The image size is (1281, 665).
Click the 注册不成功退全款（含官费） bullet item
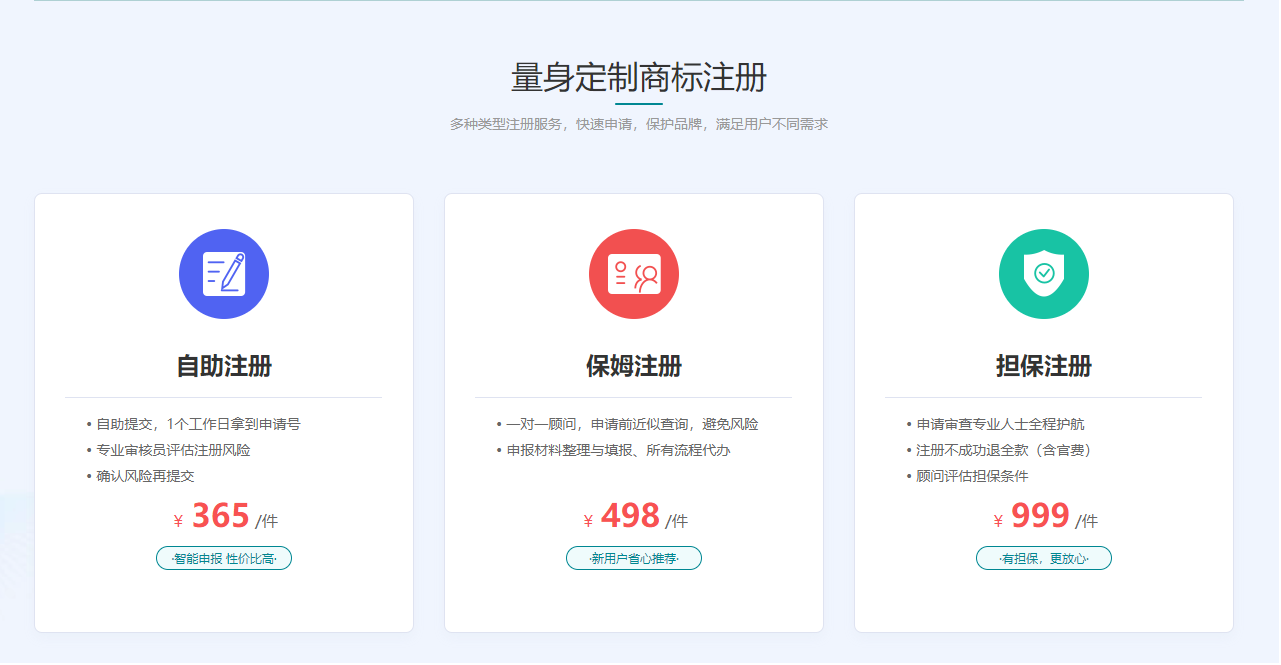point(1004,450)
